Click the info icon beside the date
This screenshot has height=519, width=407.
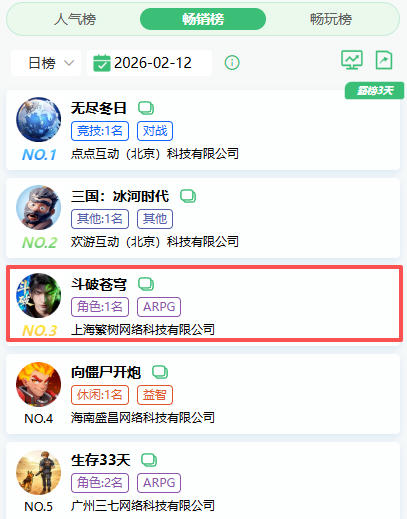pyautogui.click(x=232, y=63)
